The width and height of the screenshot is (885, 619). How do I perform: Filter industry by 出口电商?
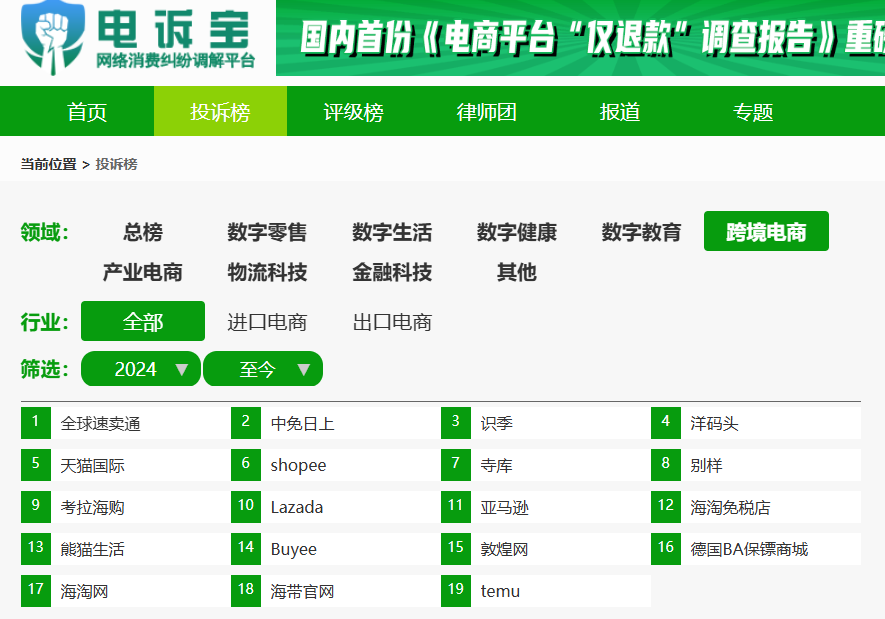[x=392, y=322]
